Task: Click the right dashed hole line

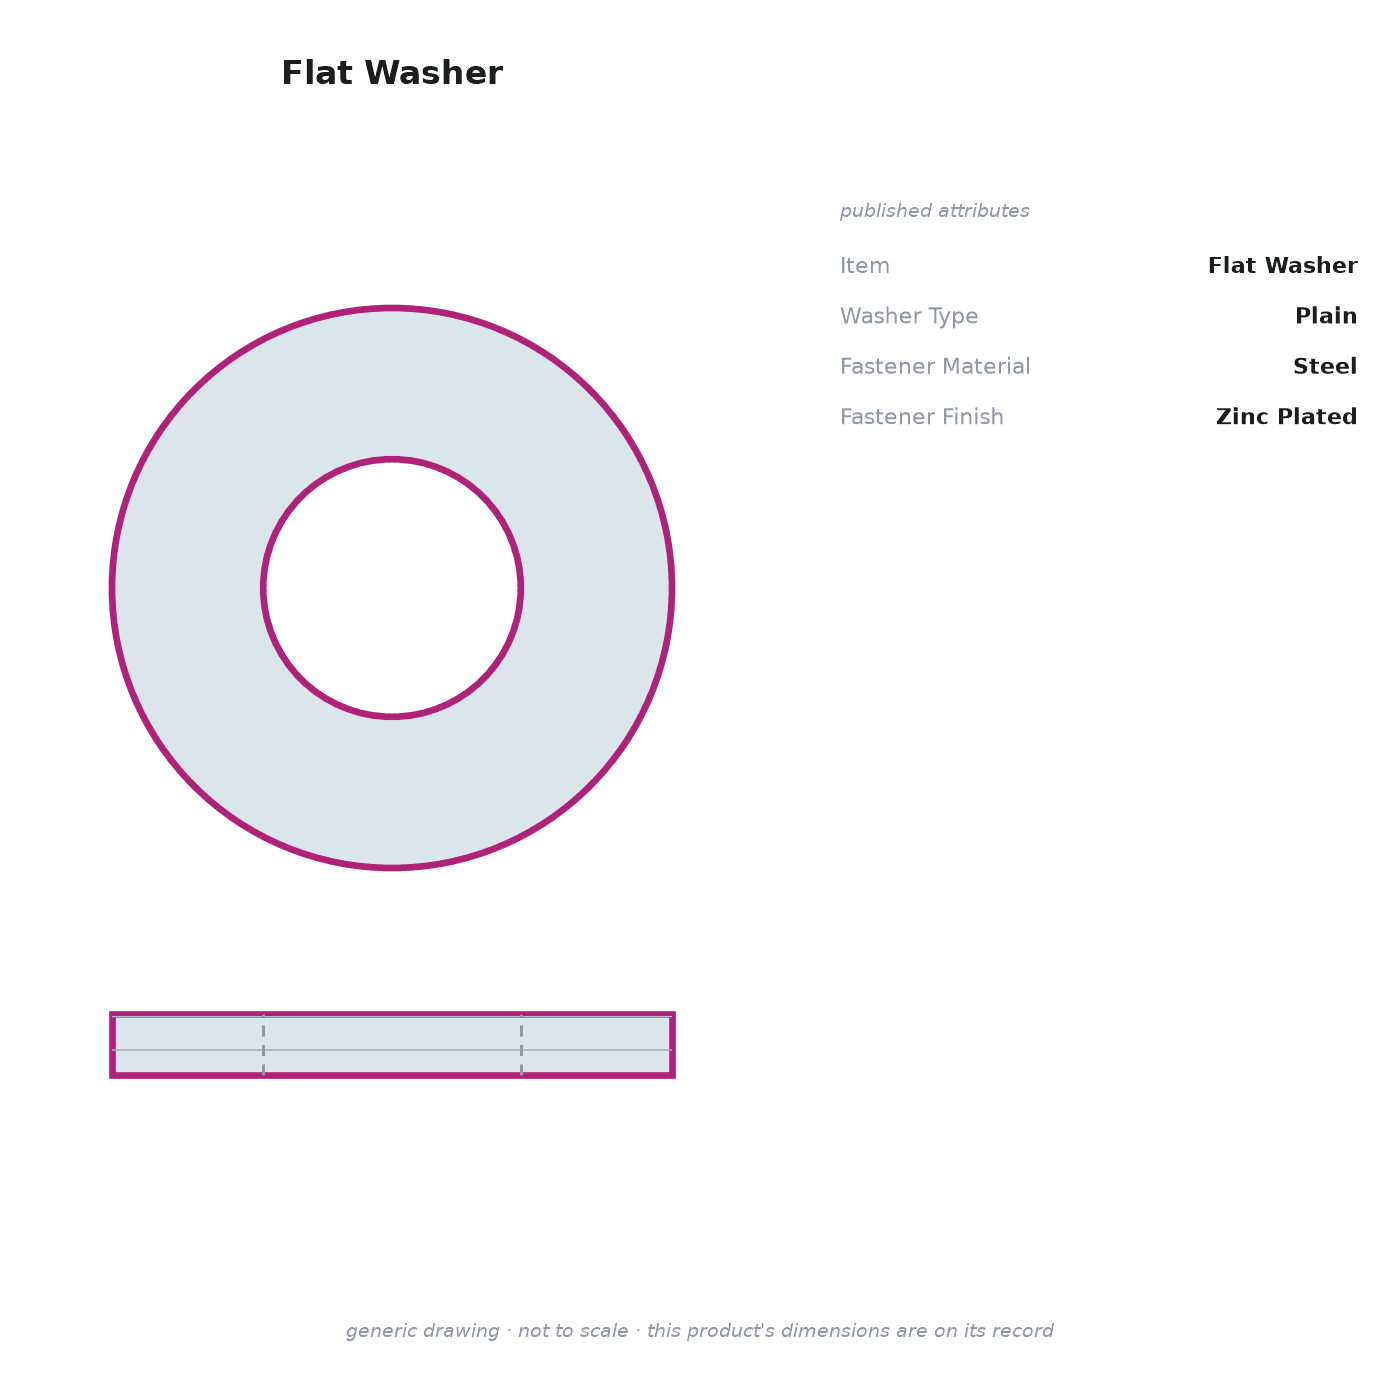Action: coord(521,1045)
